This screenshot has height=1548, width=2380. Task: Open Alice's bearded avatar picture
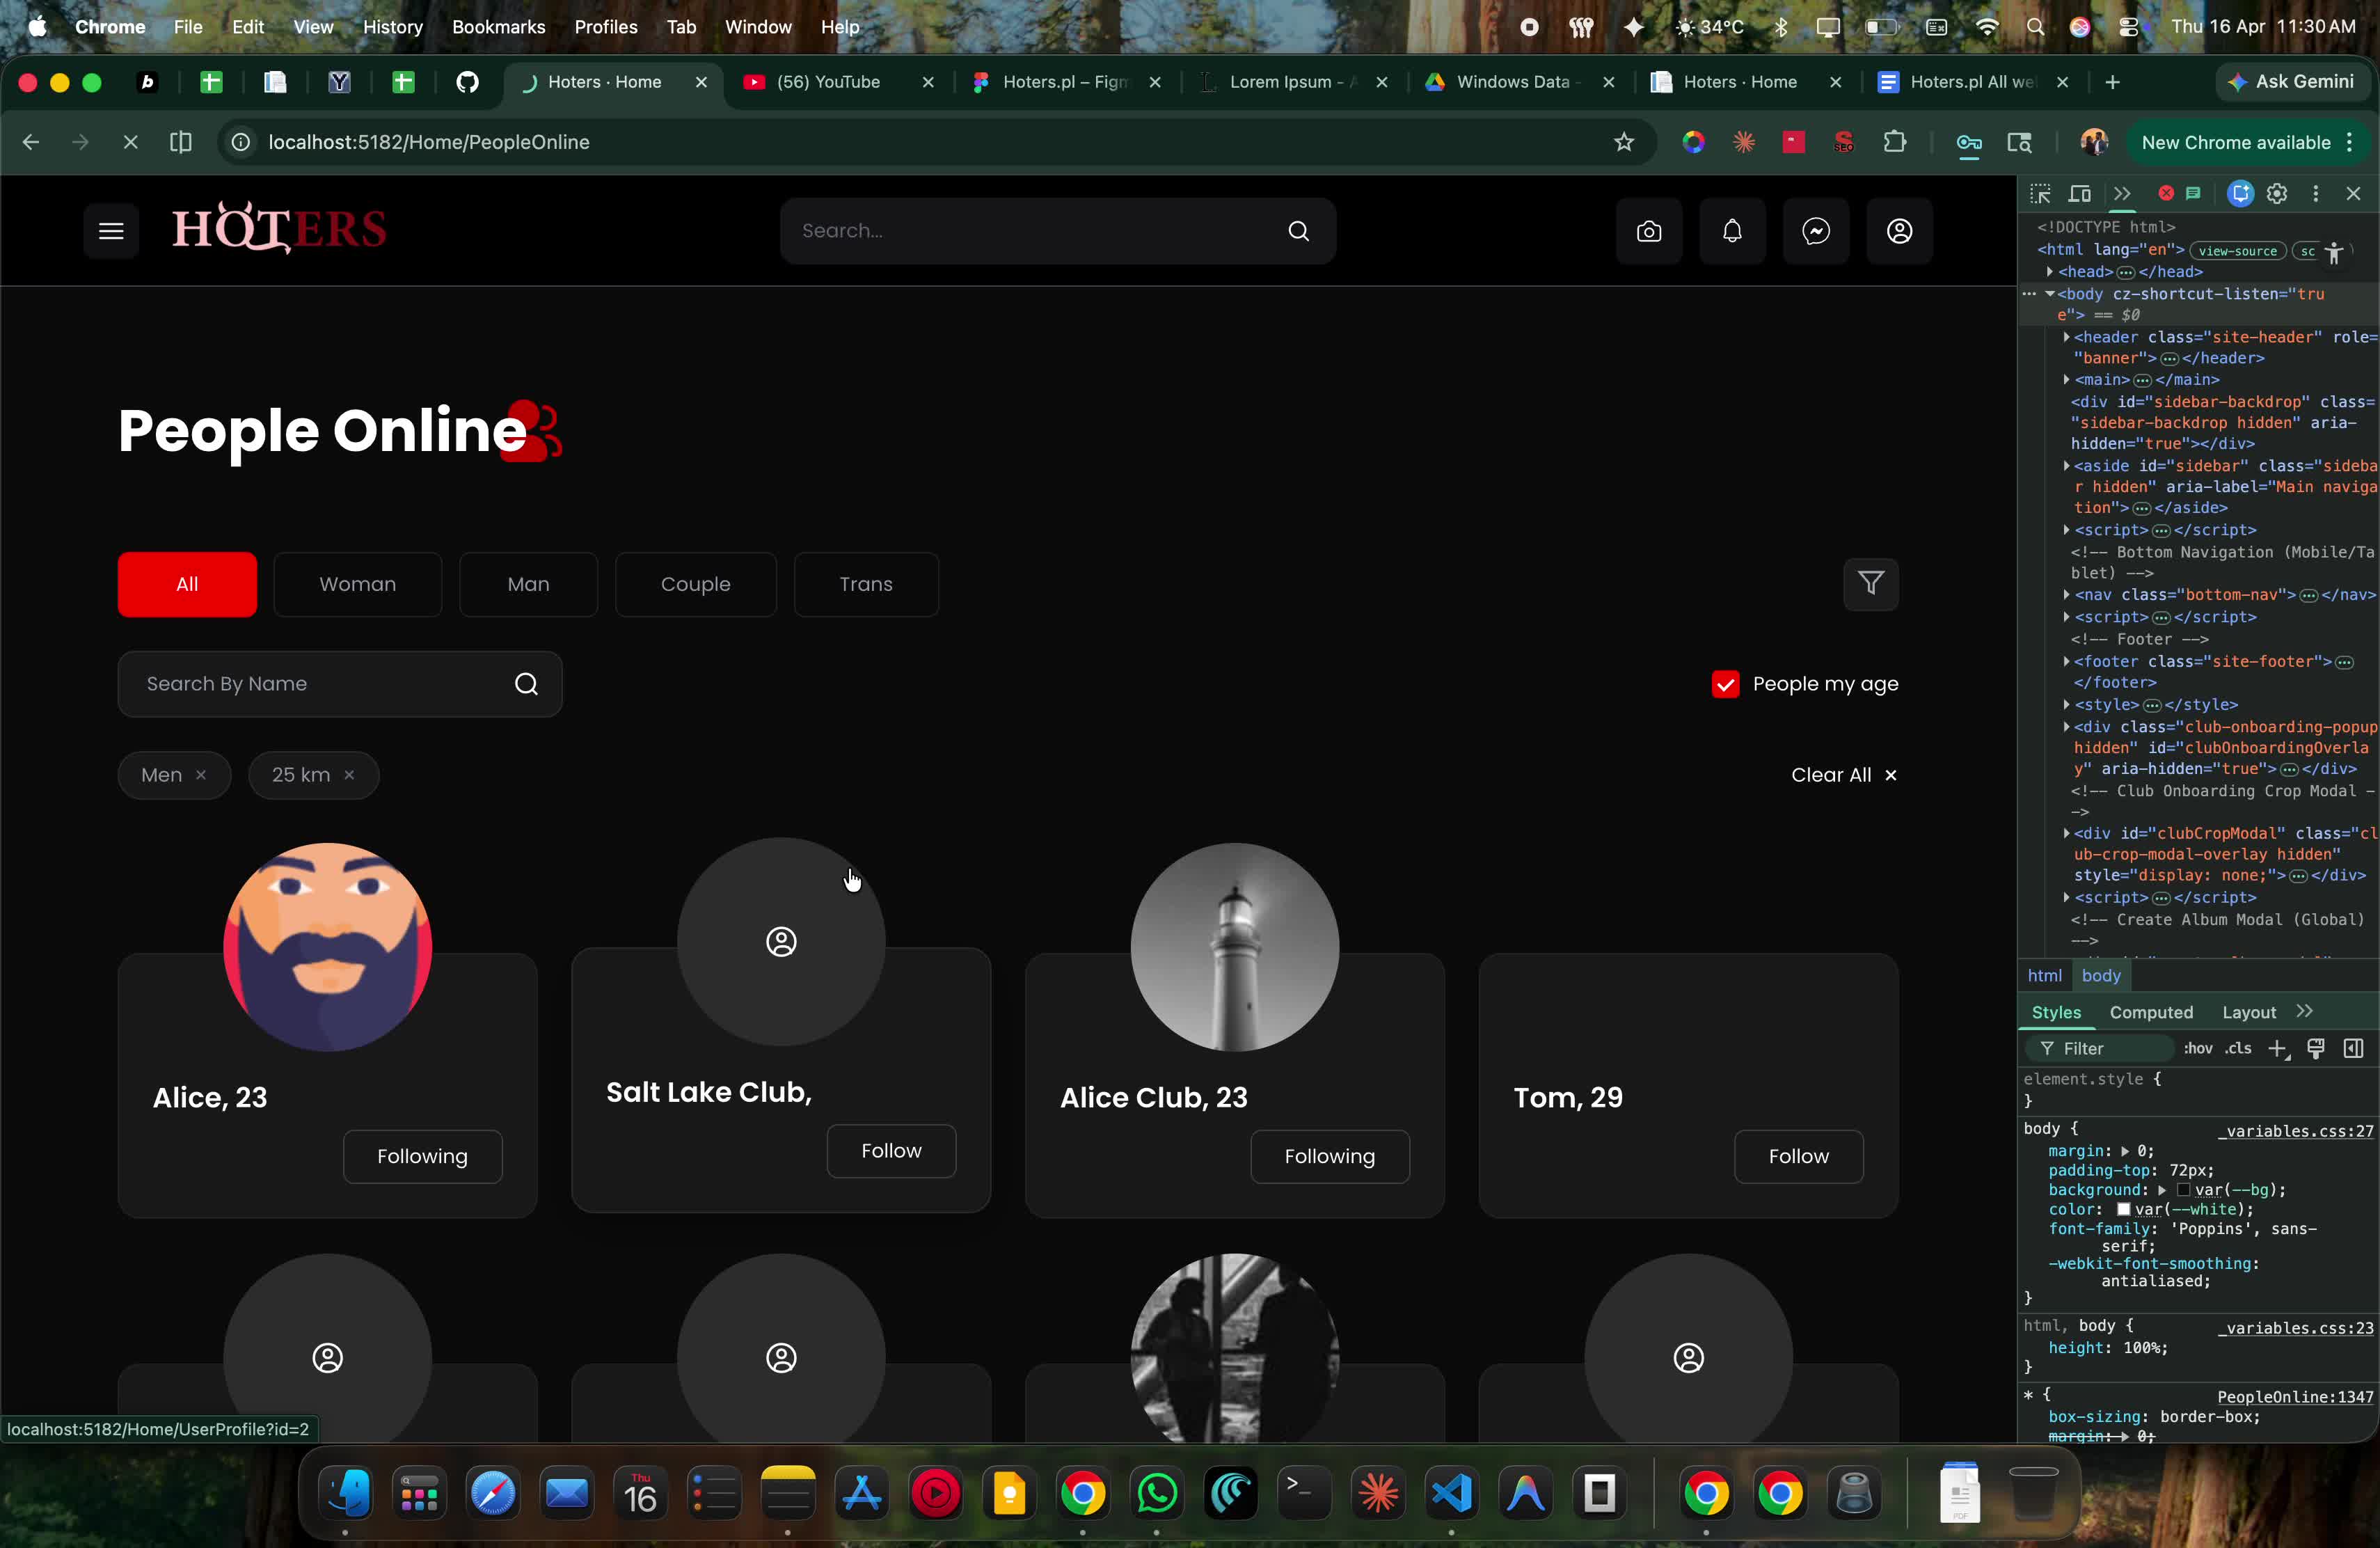click(328, 947)
